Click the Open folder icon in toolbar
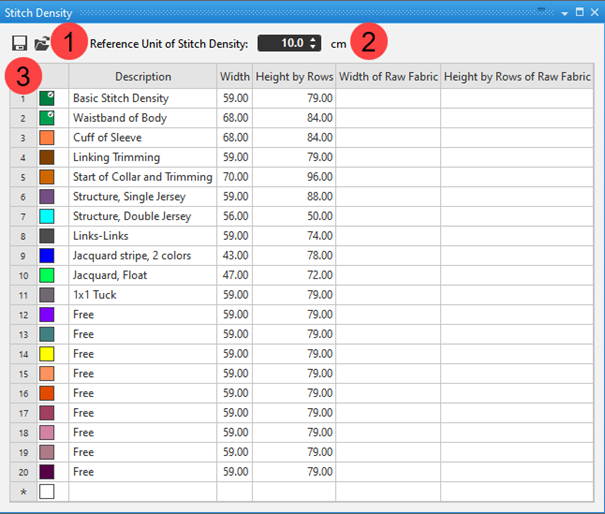This screenshot has width=605, height=514. click(x=41, y=44)
